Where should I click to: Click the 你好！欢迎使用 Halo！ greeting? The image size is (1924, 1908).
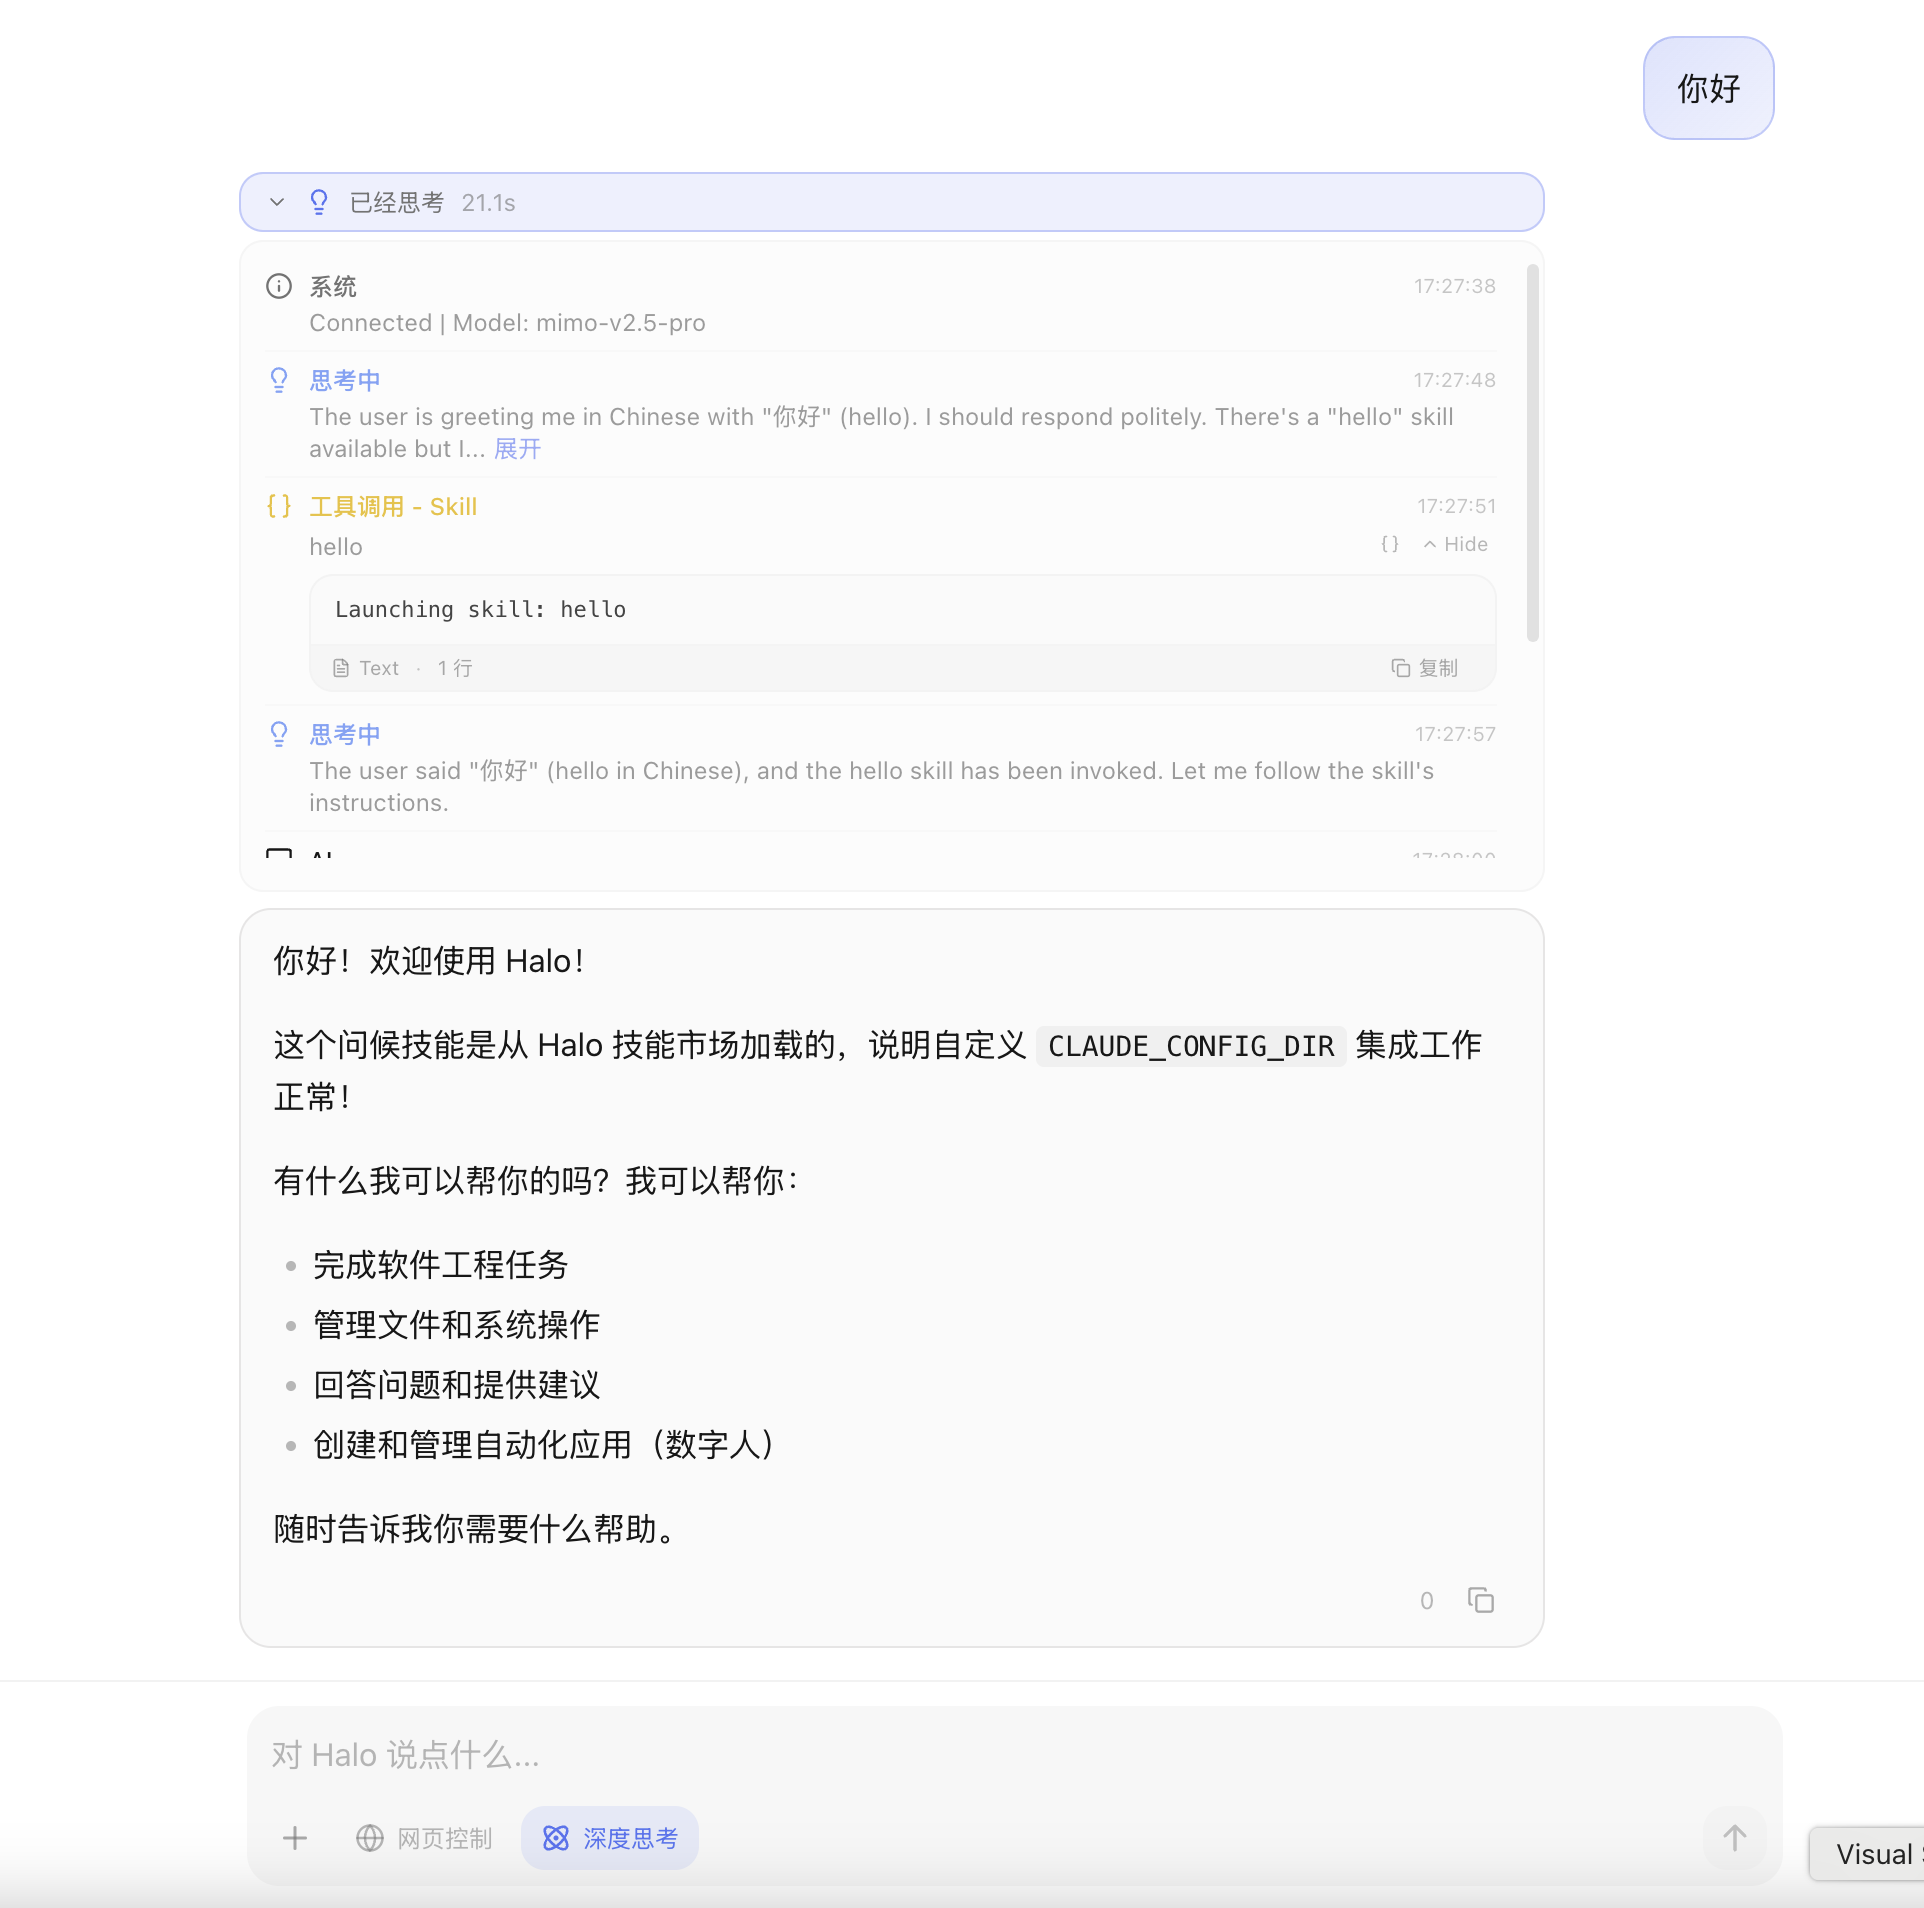[430, 961]
